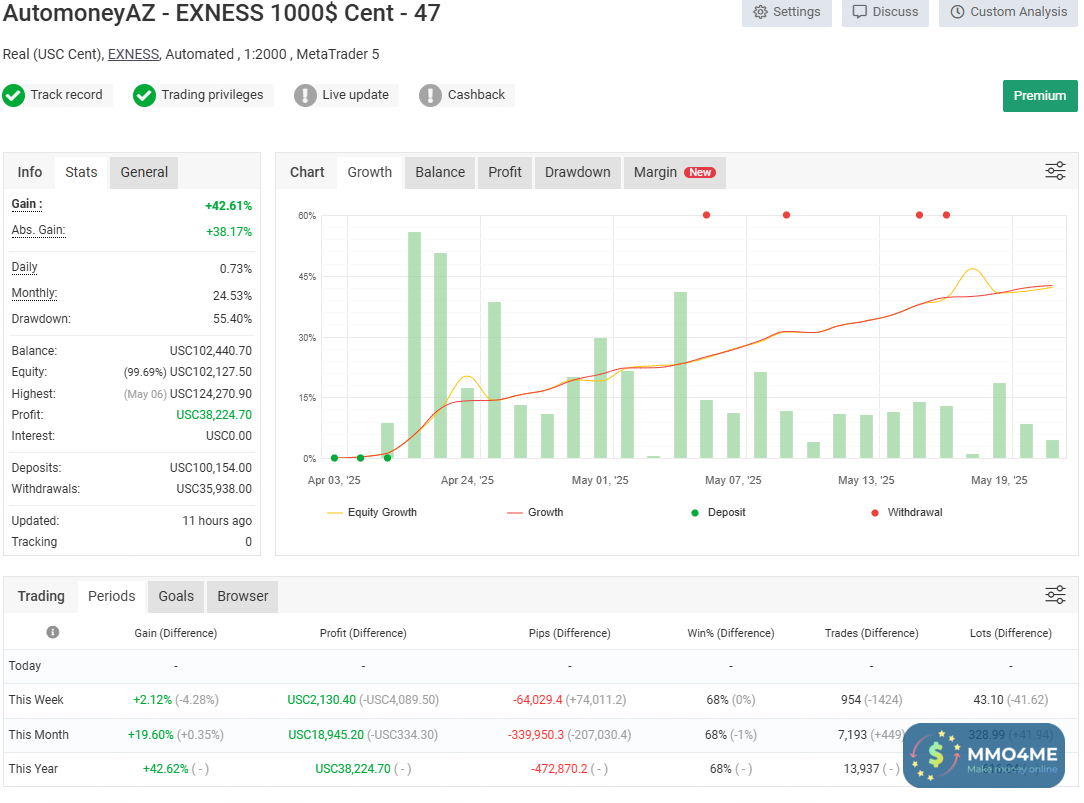This screenshot has height=803, width=1084.
Task: Click the Today row label
Action: (25, 665)
